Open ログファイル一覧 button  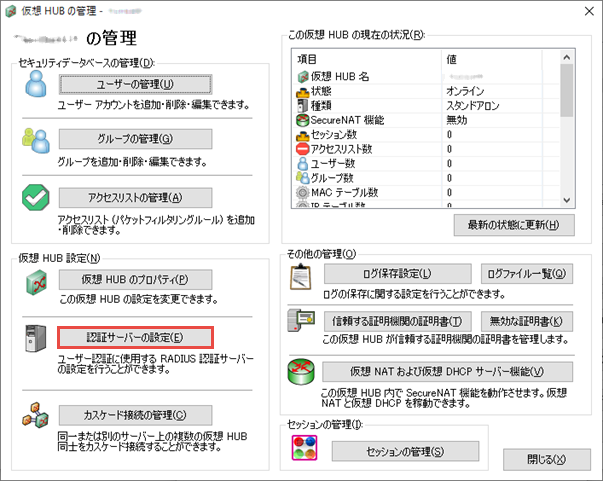tap(526, 273)
